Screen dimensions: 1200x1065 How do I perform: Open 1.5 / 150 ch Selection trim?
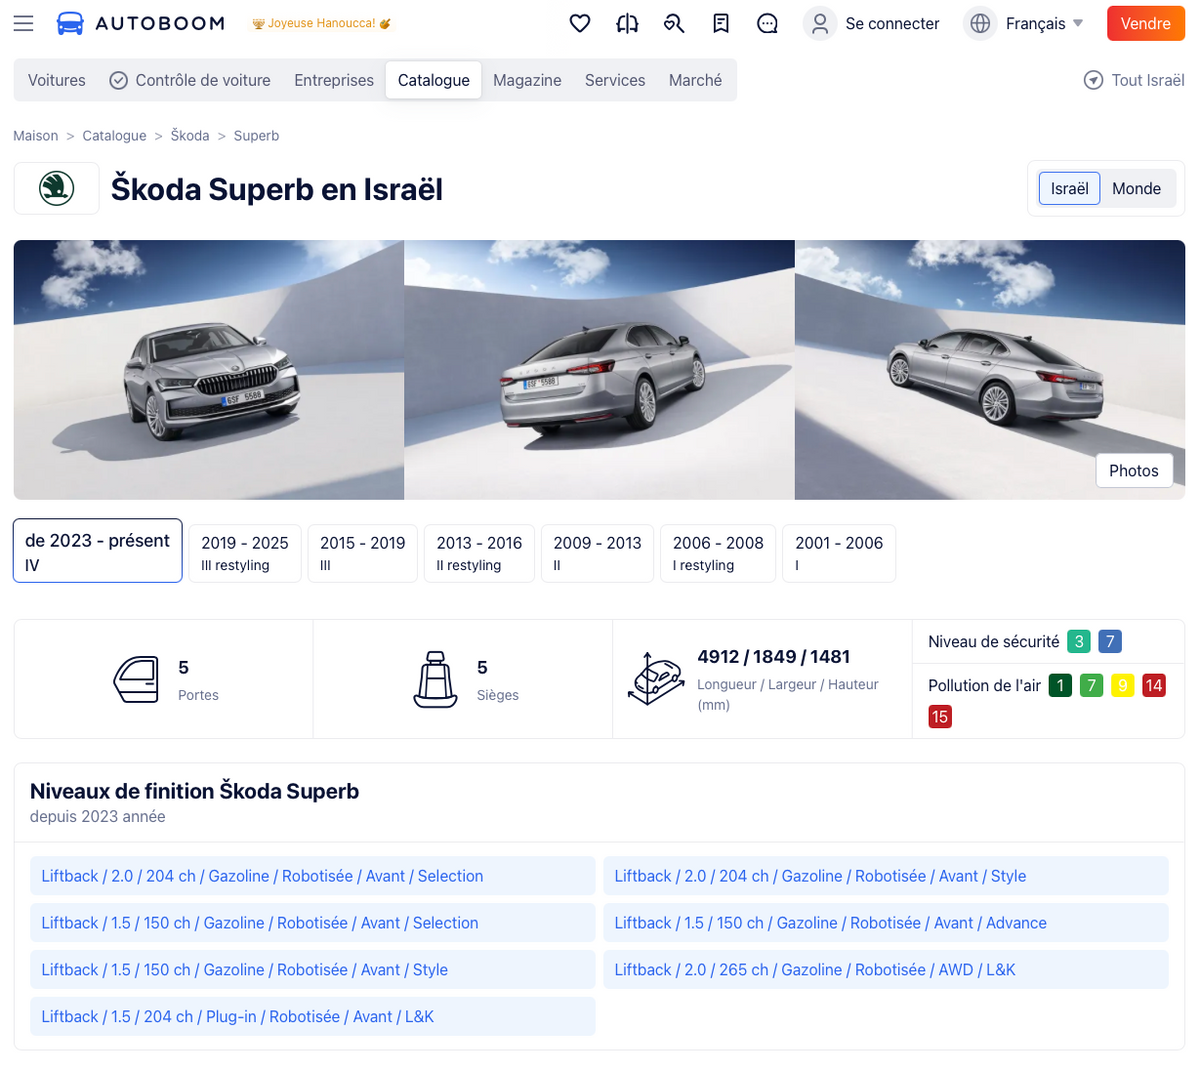click(312, 923)
